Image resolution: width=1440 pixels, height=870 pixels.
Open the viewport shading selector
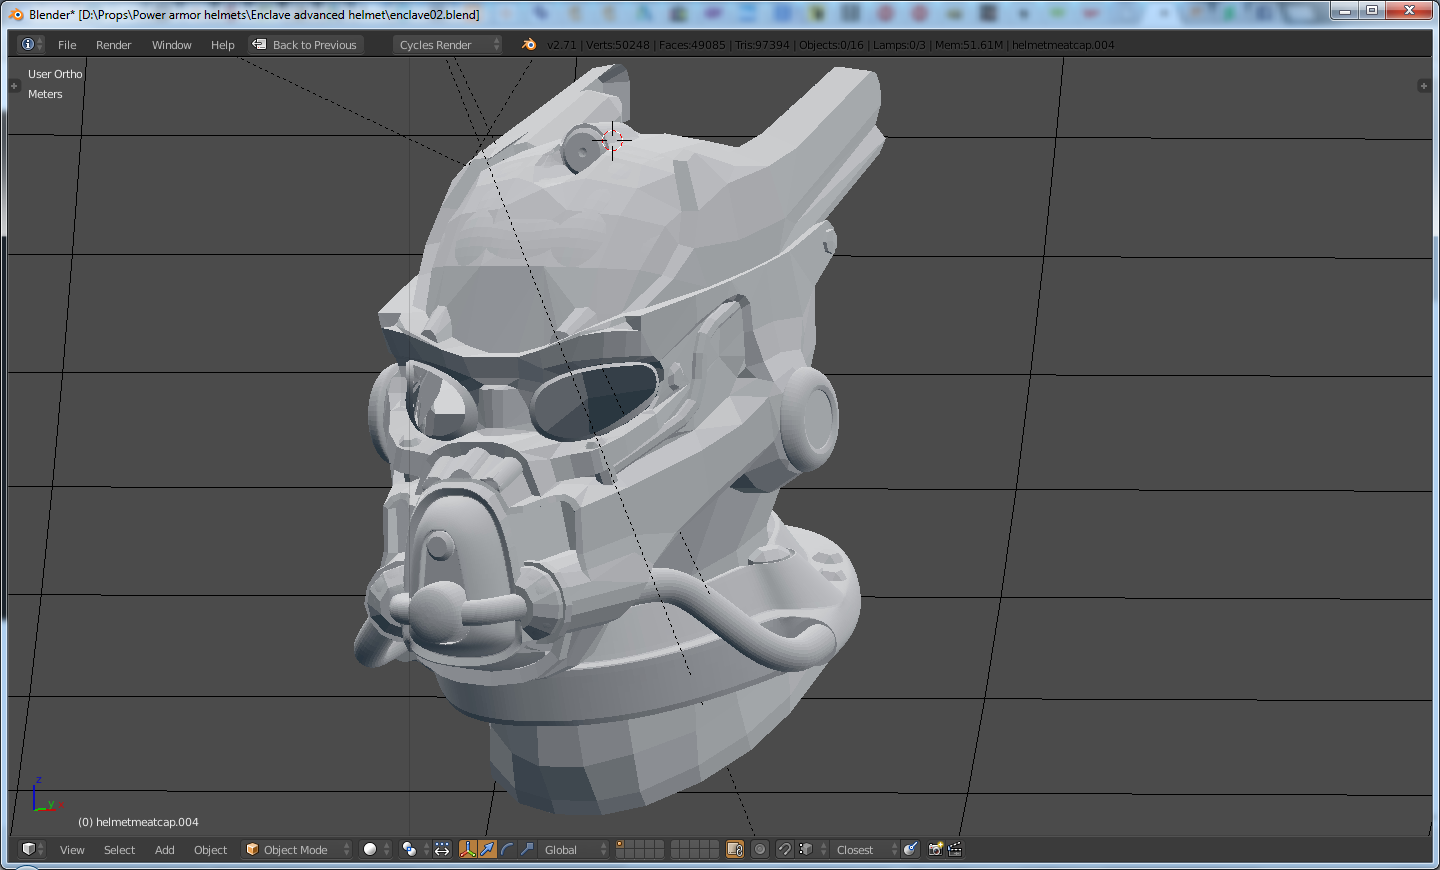pyautogui.click(x=376, y=850)
